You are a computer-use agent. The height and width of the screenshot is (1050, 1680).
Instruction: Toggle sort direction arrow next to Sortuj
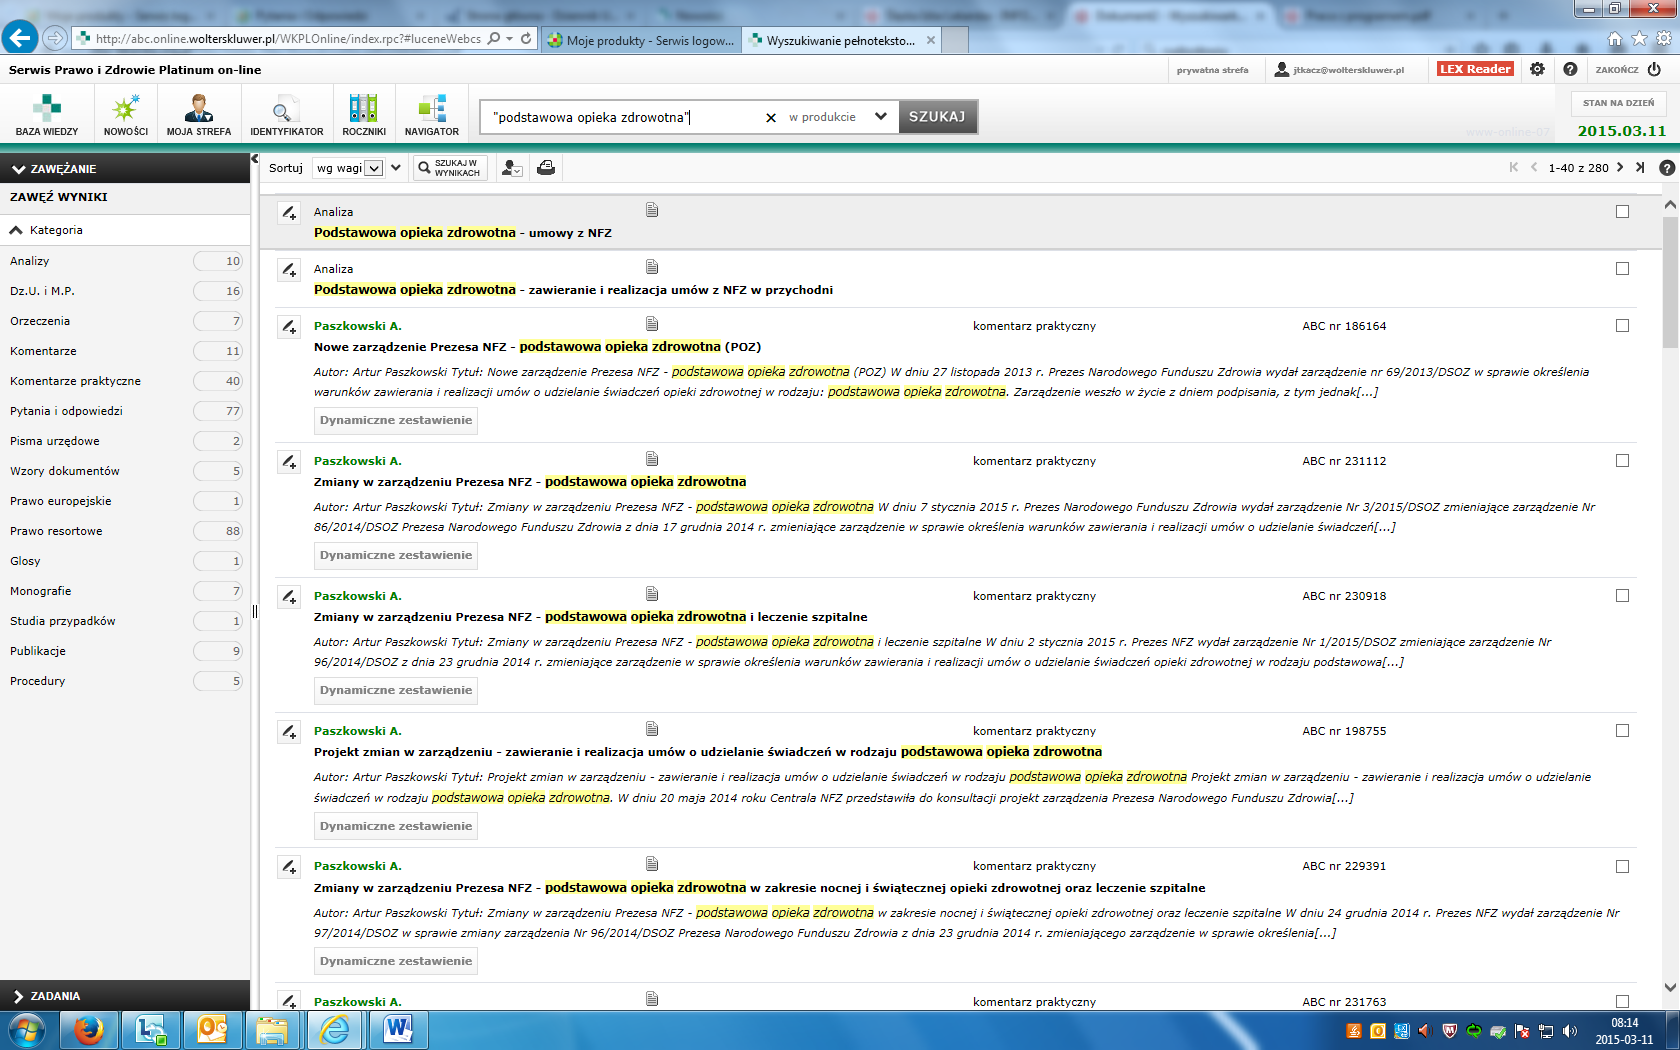point(396,168)
